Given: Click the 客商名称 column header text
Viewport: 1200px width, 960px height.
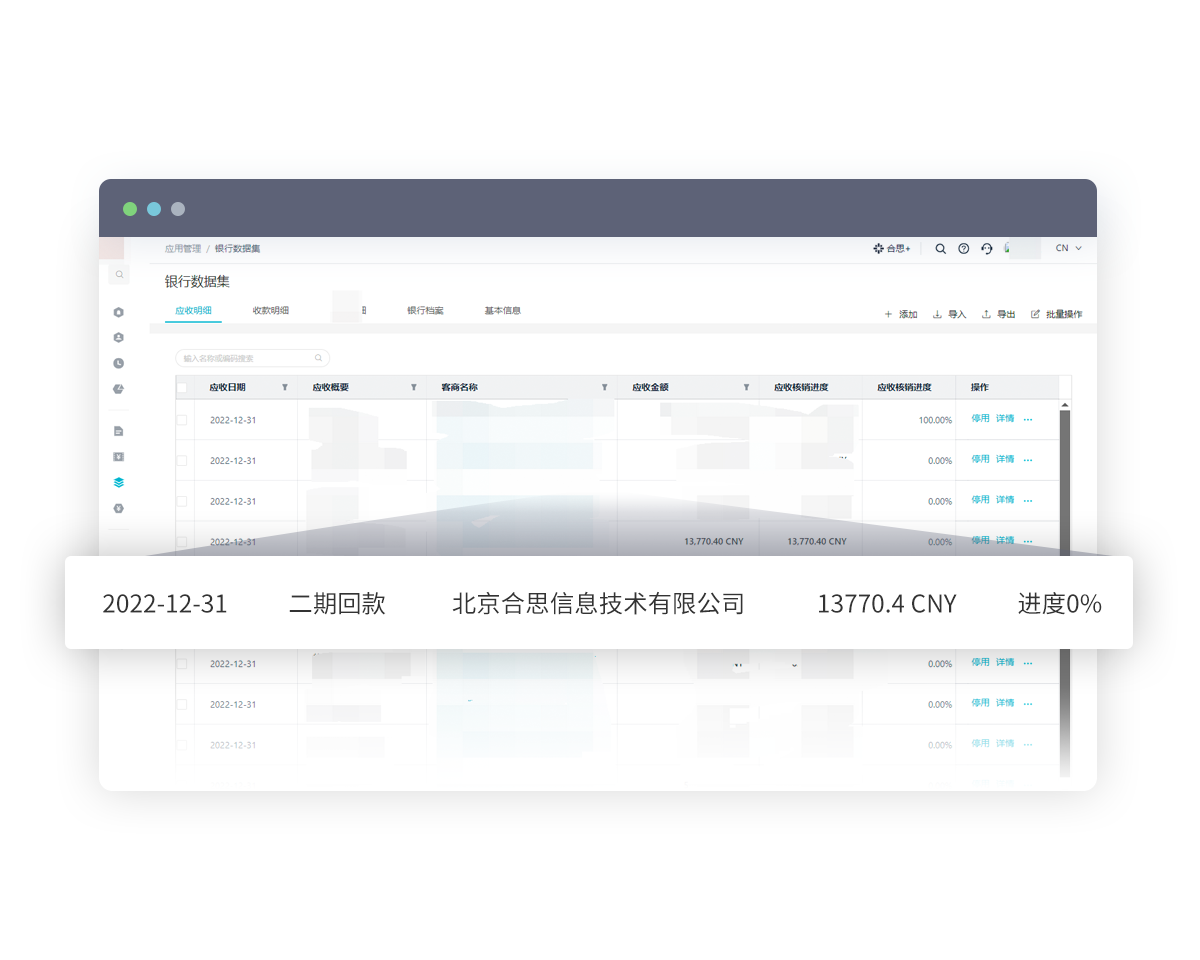Looking at the screenshot, I should click(x=459, y=387).
